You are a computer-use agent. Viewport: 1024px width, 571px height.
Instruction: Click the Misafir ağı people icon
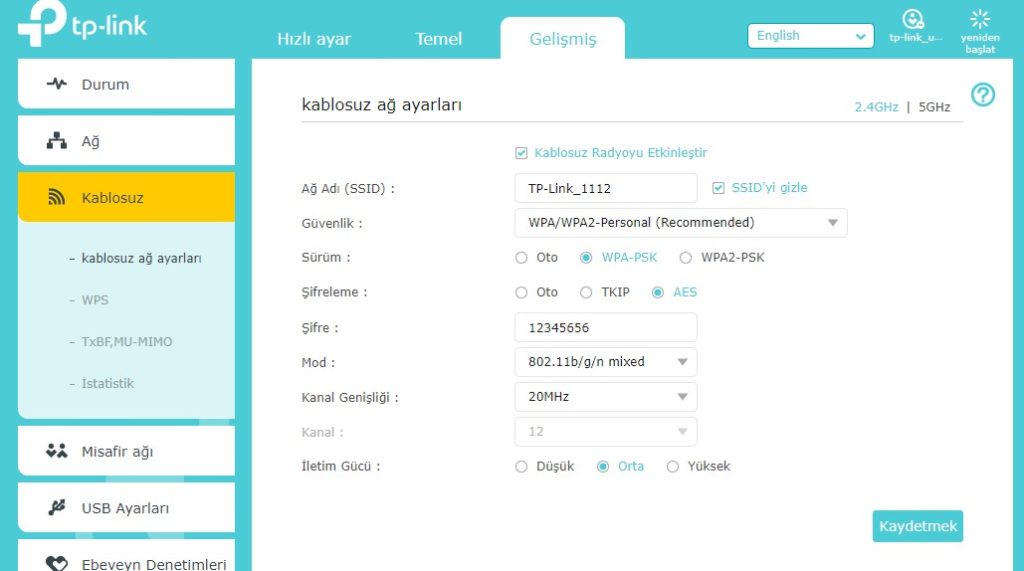57,451
